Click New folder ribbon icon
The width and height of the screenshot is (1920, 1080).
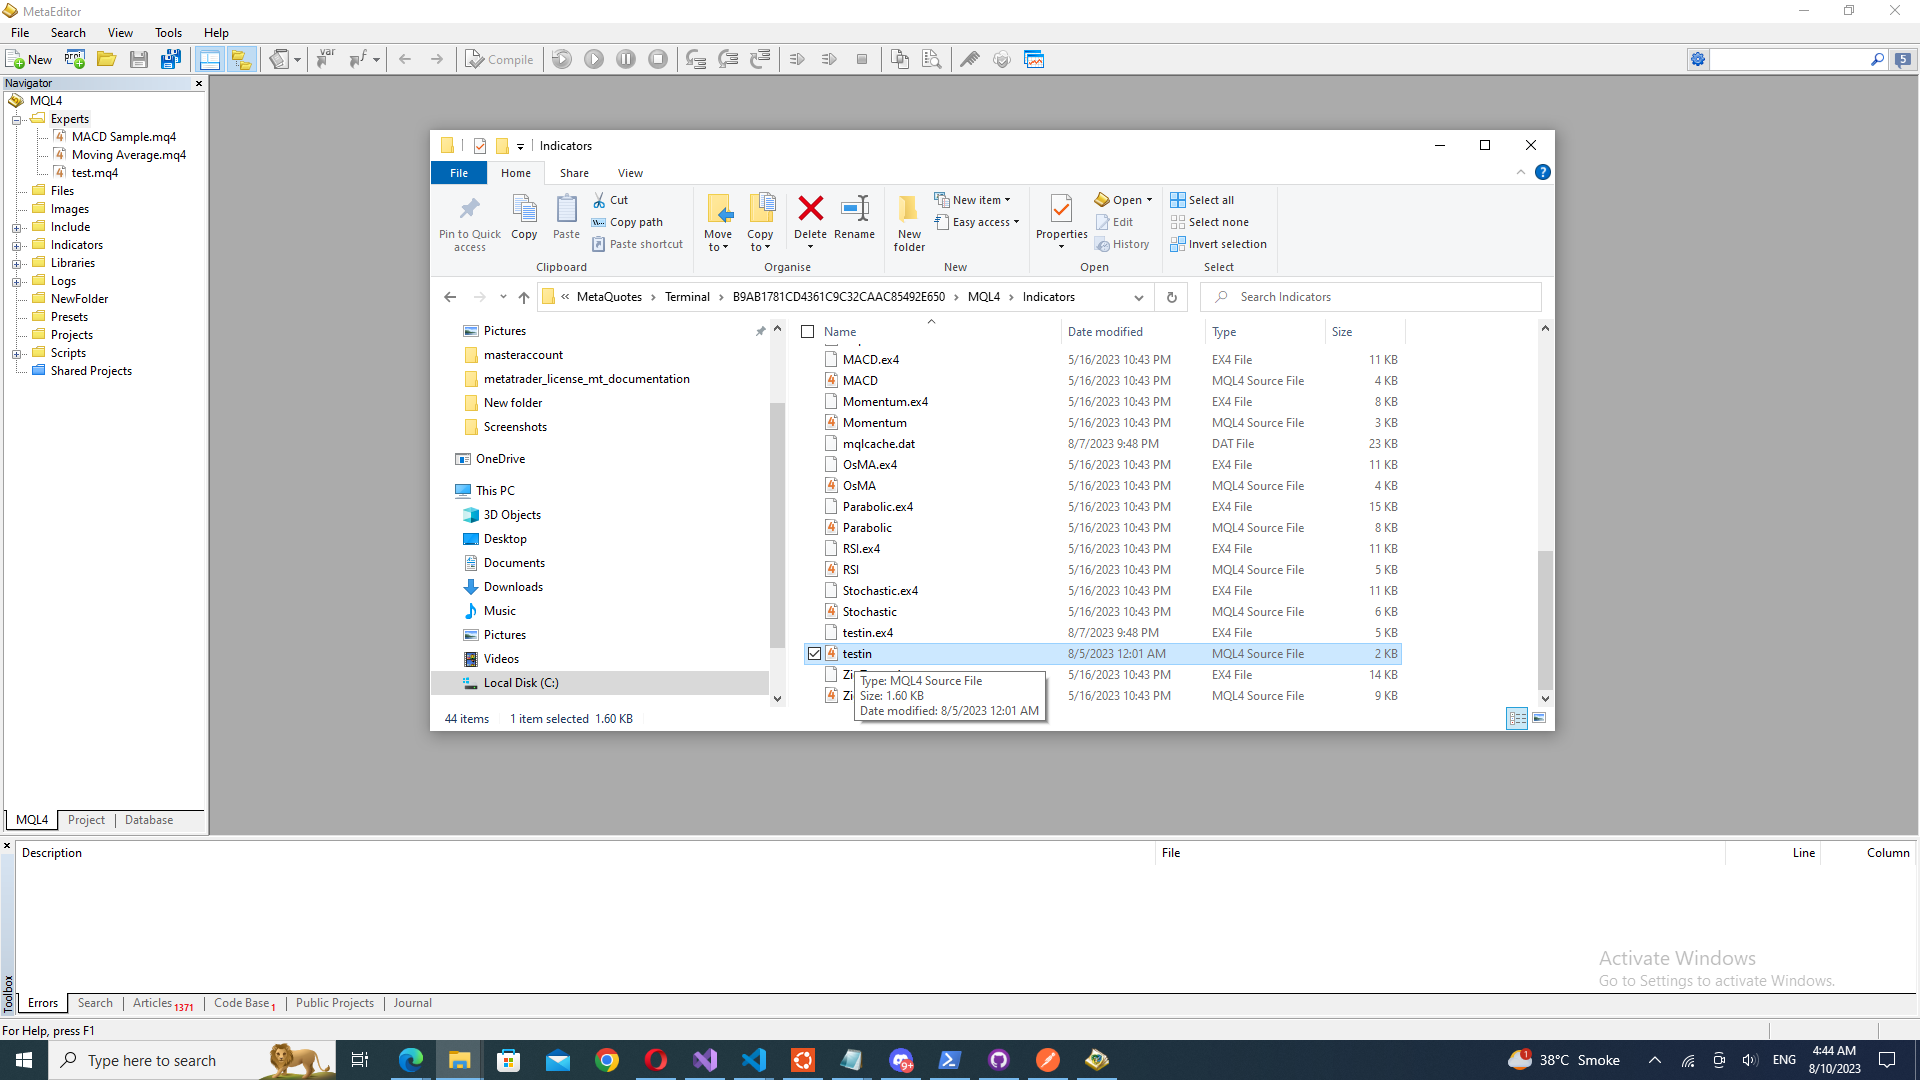909,209
